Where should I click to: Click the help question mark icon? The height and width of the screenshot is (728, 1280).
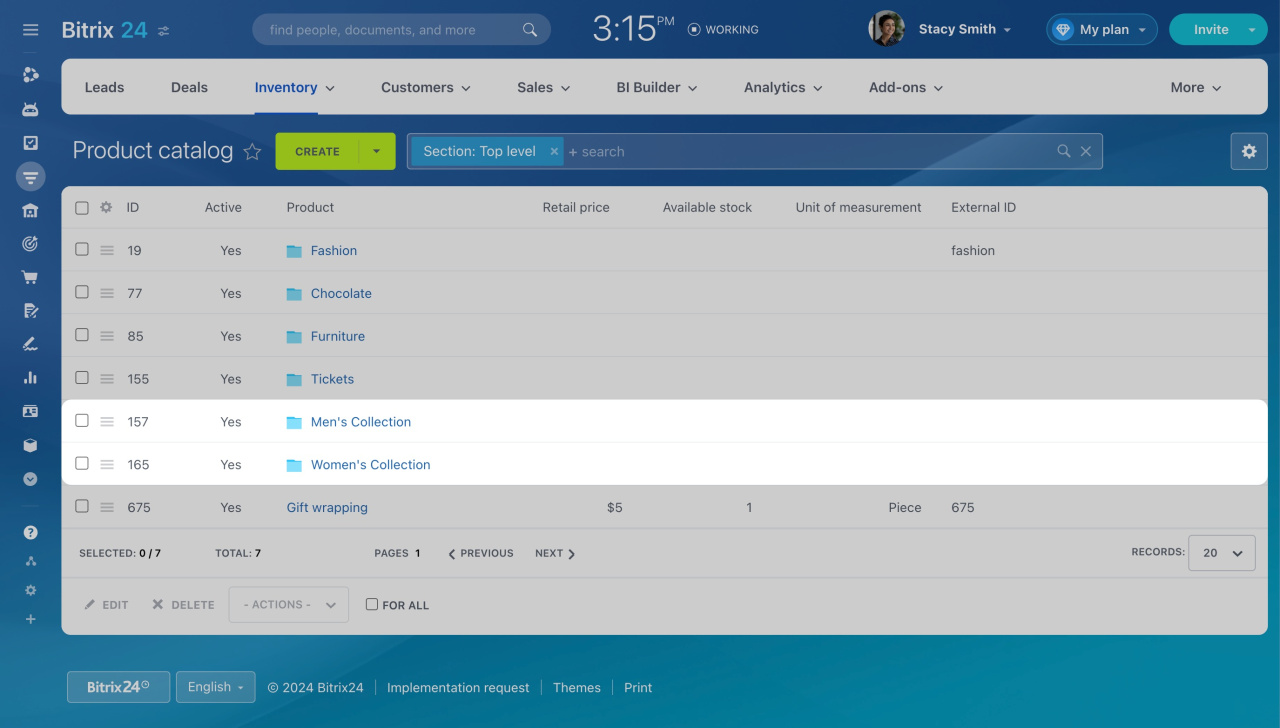coord(31,532)
